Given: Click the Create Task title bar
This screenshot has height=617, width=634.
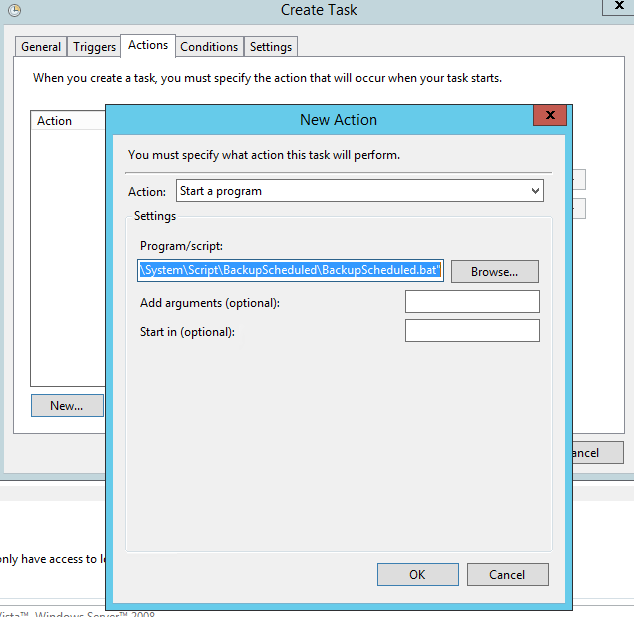Looking at the screenshot, I should [x=319, y=10].
